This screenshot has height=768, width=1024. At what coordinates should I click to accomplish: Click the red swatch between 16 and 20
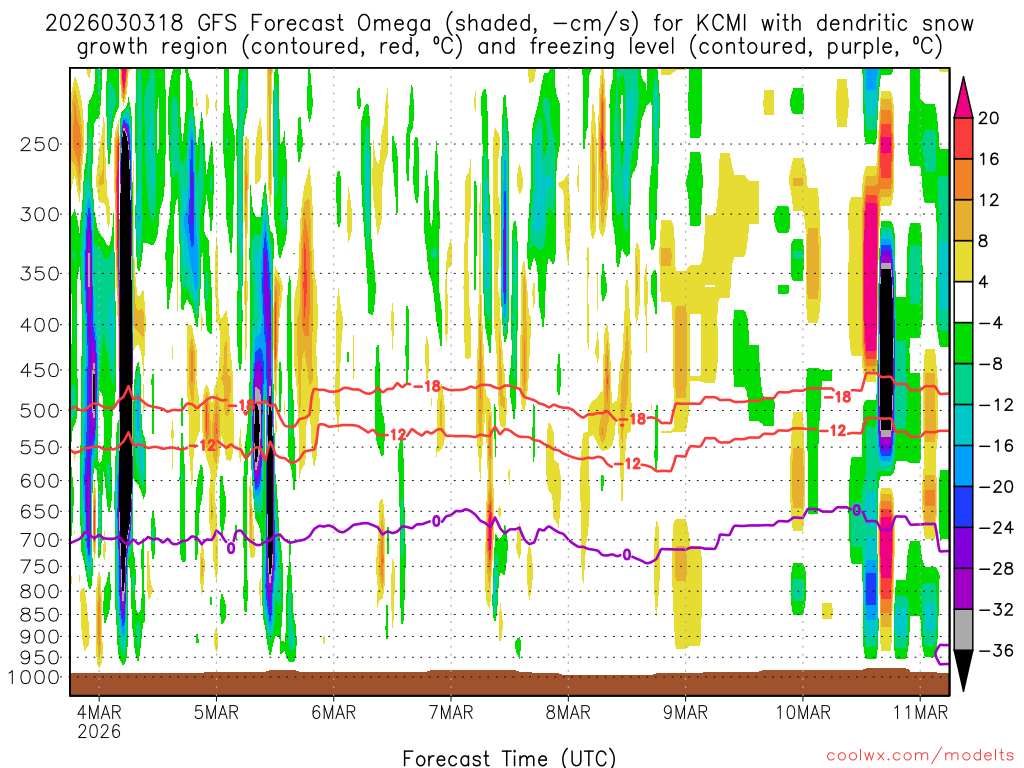963,138
